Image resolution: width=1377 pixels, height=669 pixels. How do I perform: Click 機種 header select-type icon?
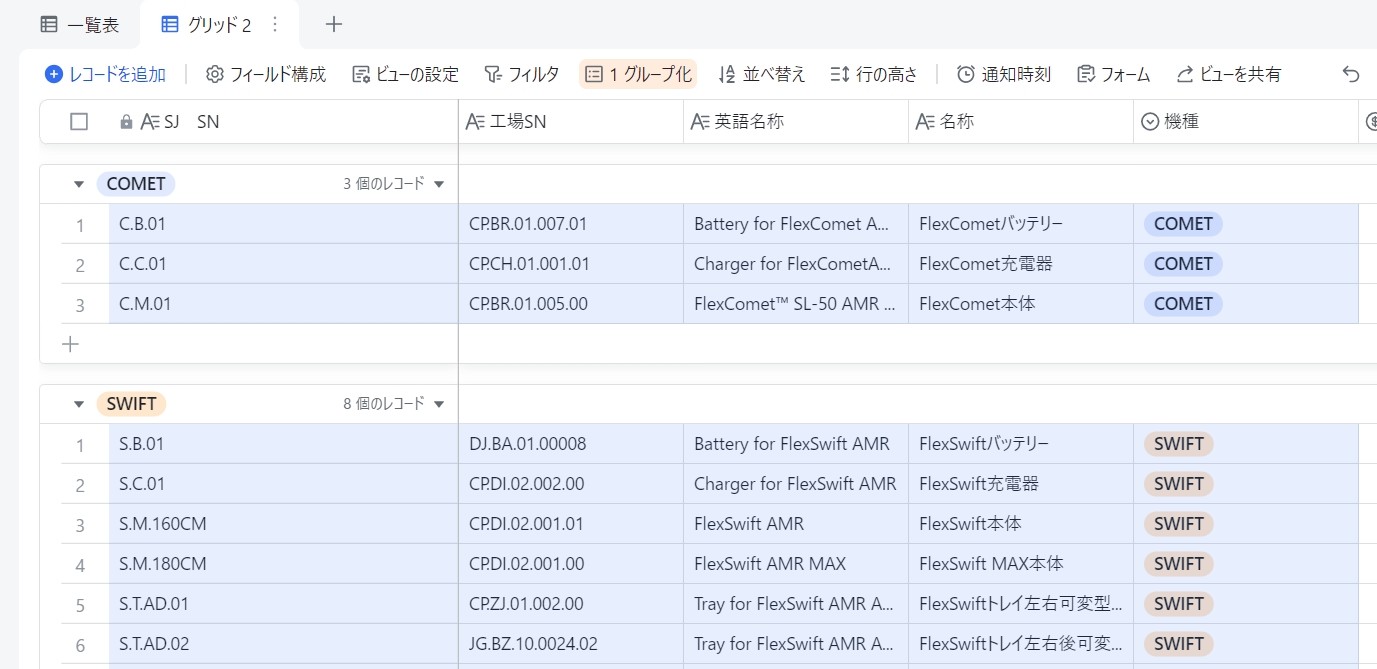pos(1150,122)
